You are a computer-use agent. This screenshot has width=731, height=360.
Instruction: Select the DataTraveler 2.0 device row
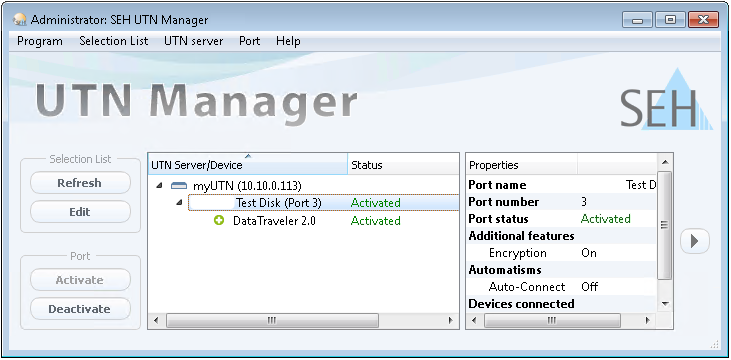pyautogui.click(x=303, y=221)
